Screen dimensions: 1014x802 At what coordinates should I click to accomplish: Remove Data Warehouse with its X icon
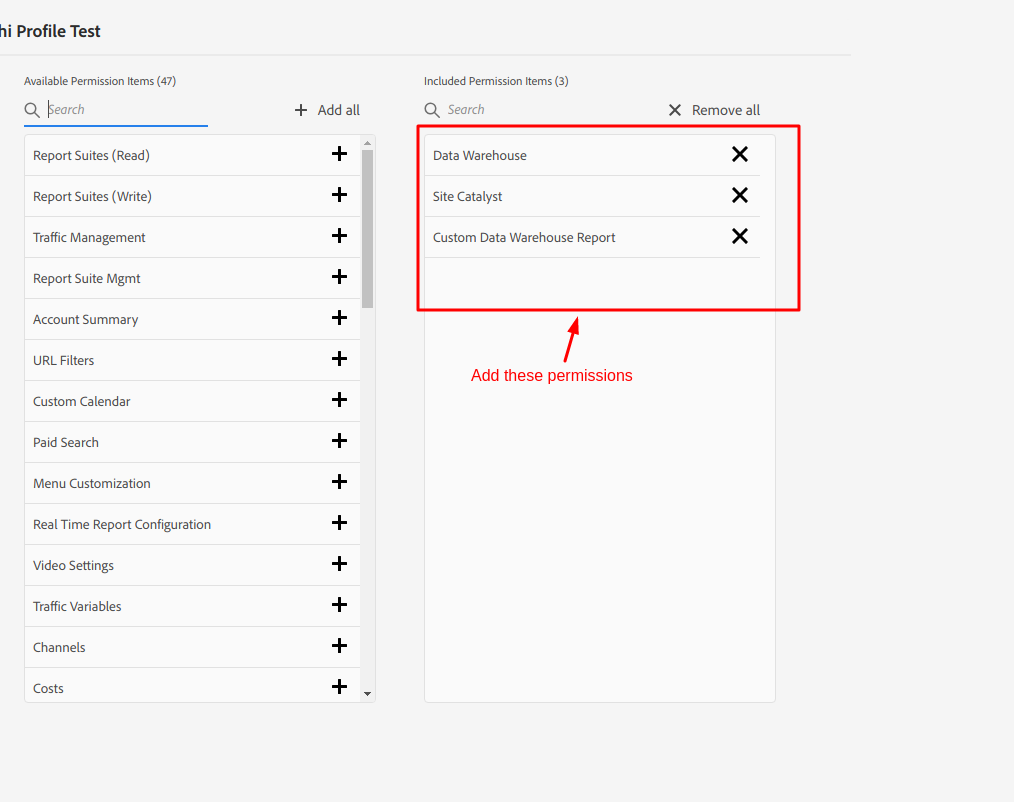pos(740,154)
